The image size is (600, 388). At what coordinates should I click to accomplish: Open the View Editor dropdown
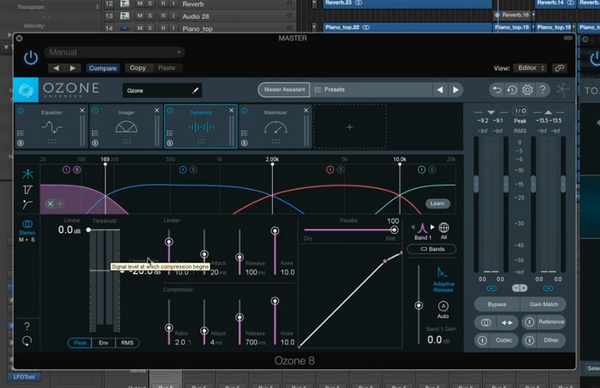[x=530, y=68]
